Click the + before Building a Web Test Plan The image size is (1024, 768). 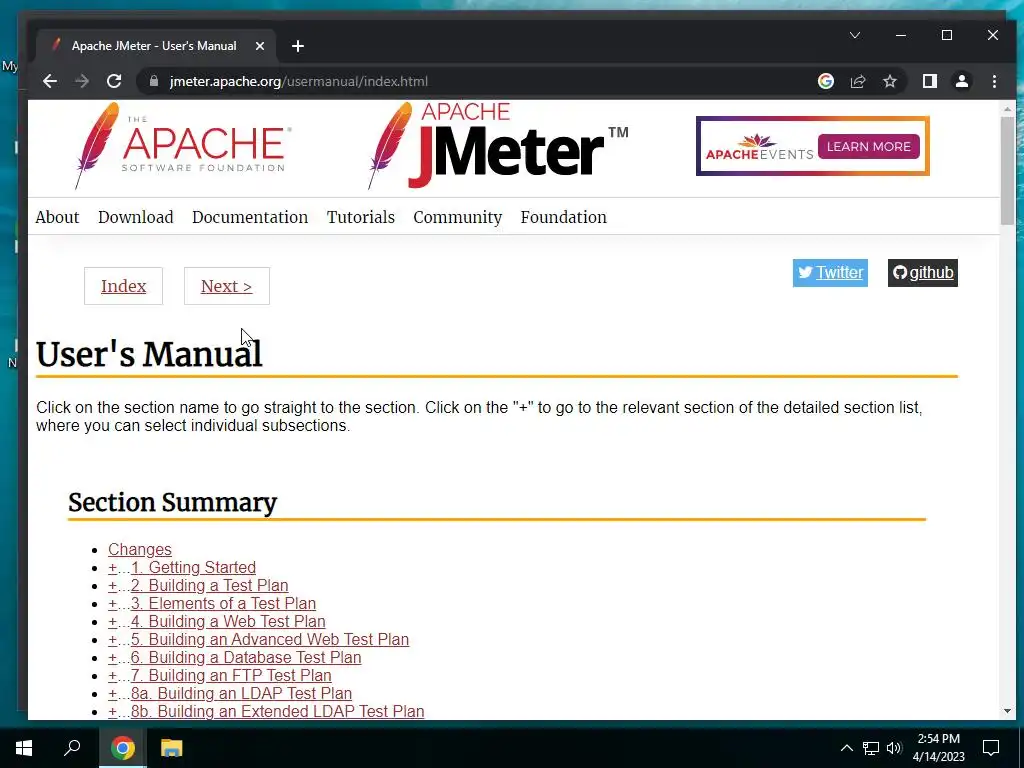pyautogui.click(x=112, y=621)
